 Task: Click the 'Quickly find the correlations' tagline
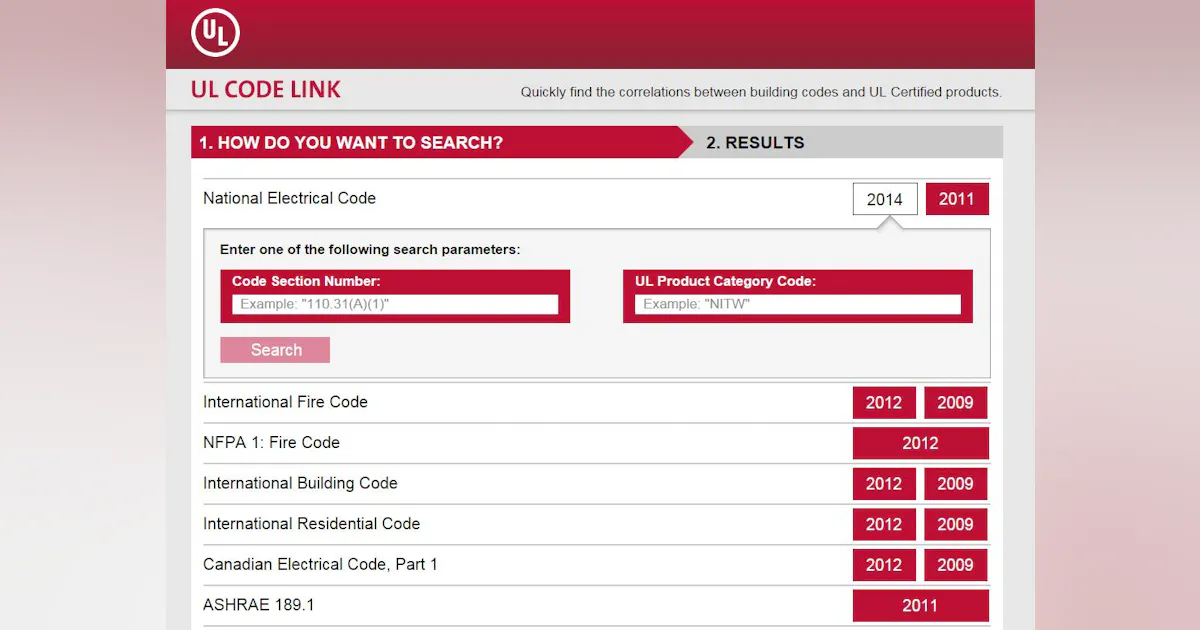click(761, 92)
